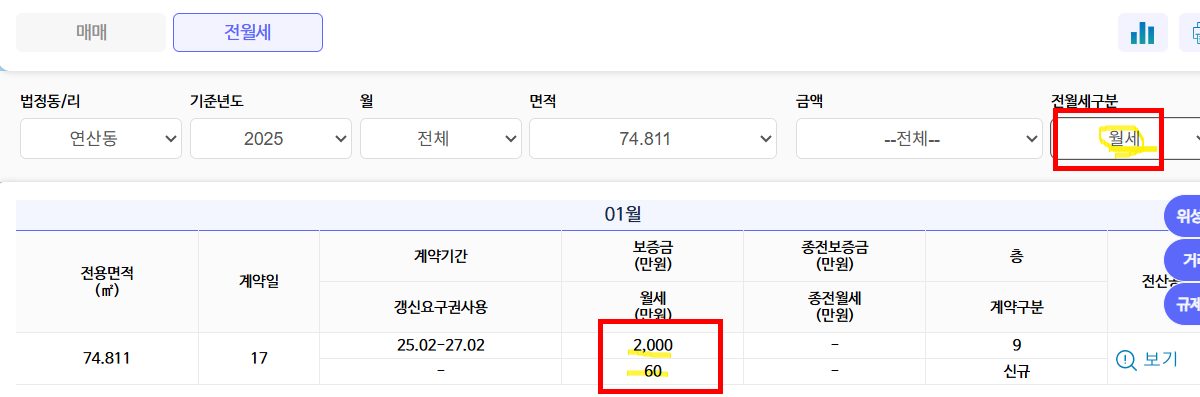This screenshot has width=1200, height=397.
Task: Open the 법정동/리 dropdown showing 연산동
Action: tap(101, 138)
